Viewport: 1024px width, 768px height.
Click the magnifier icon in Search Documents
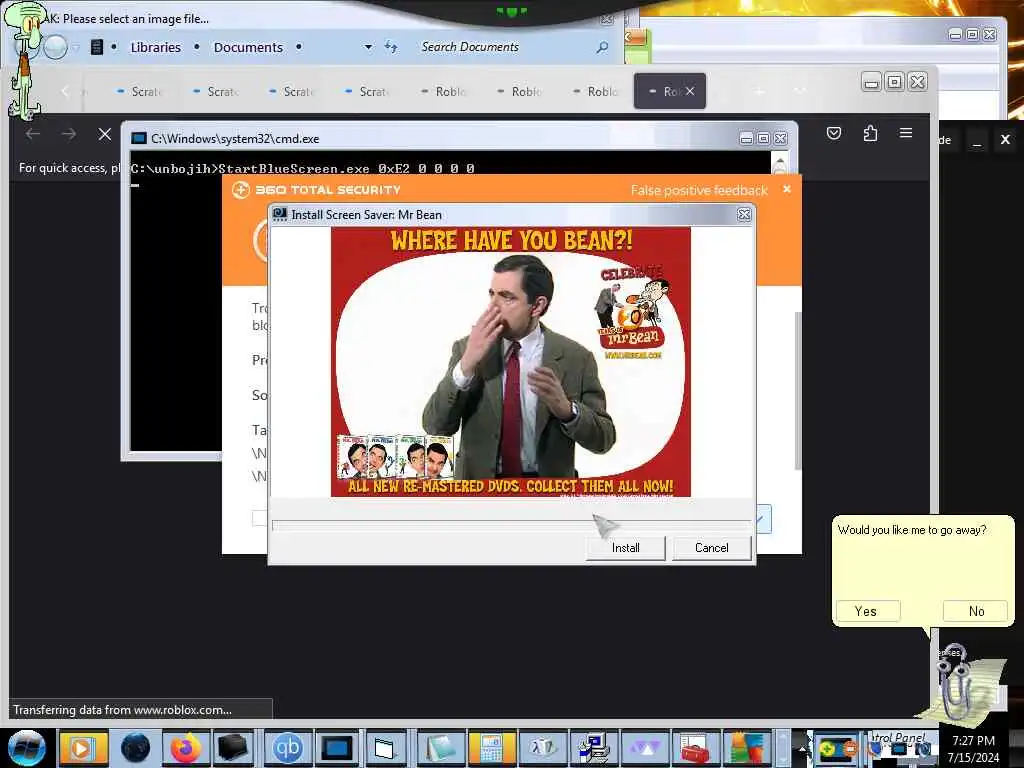(602, 47)
